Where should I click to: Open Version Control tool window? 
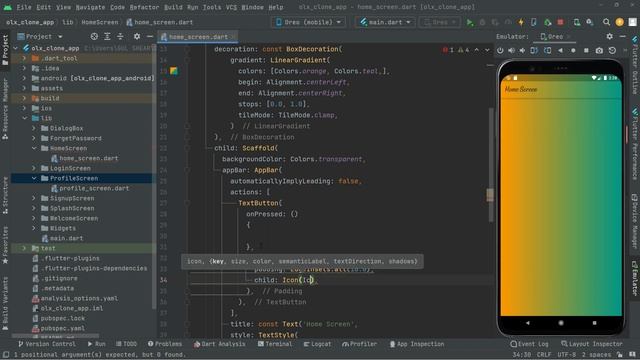47,344
